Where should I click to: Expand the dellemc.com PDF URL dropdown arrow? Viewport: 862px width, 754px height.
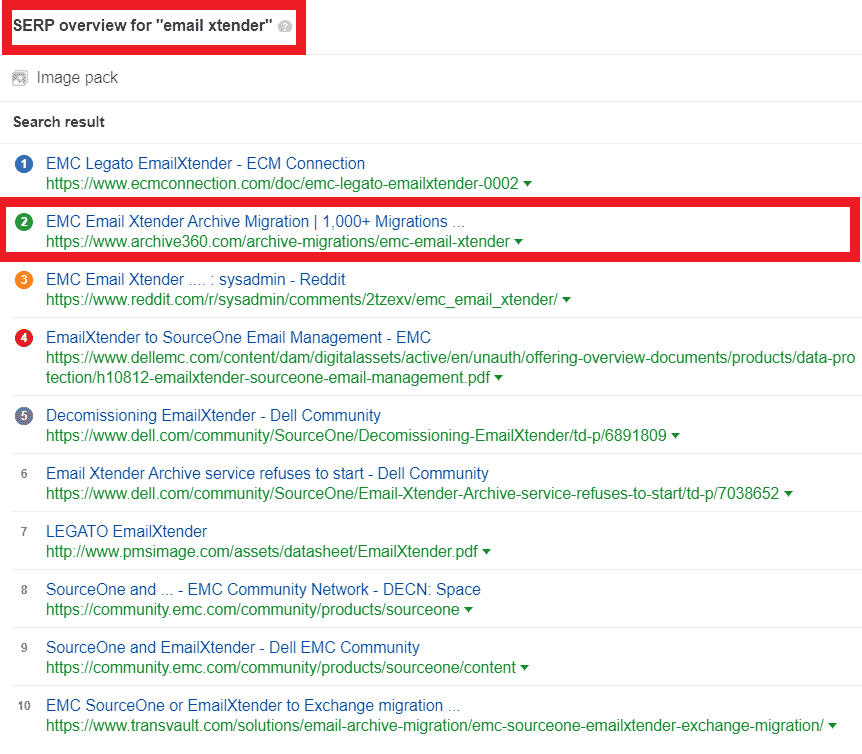click(x=499, y=378)
